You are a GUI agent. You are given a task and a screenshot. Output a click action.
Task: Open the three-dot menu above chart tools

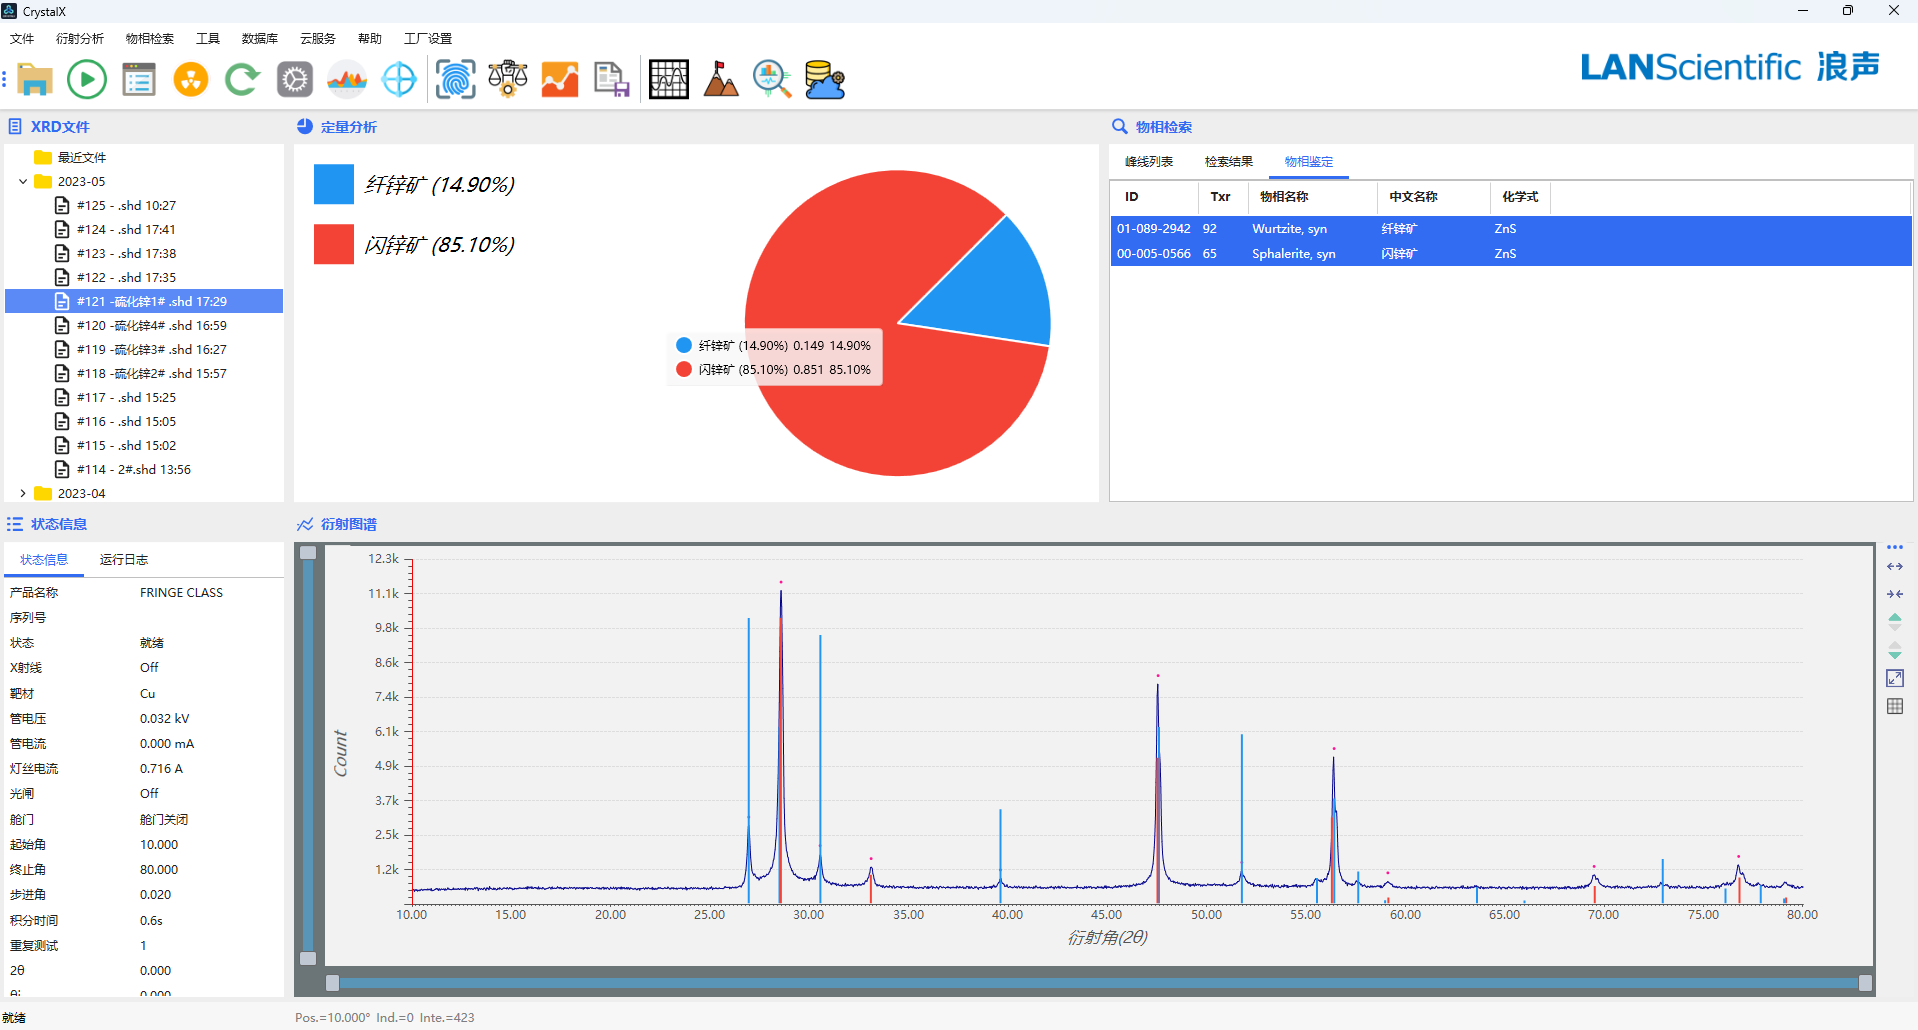(x=1894, y=548)
